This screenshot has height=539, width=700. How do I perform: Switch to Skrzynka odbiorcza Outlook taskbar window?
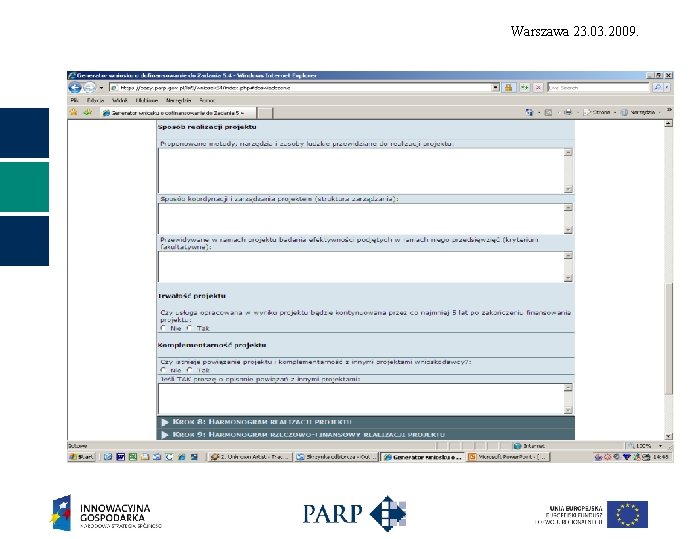tap(336, 457)
